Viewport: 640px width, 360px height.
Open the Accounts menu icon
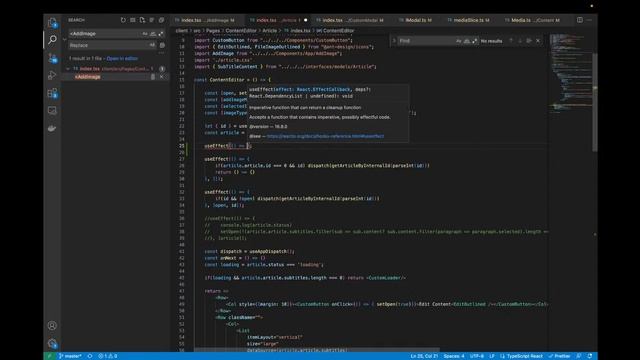[52, 325]
